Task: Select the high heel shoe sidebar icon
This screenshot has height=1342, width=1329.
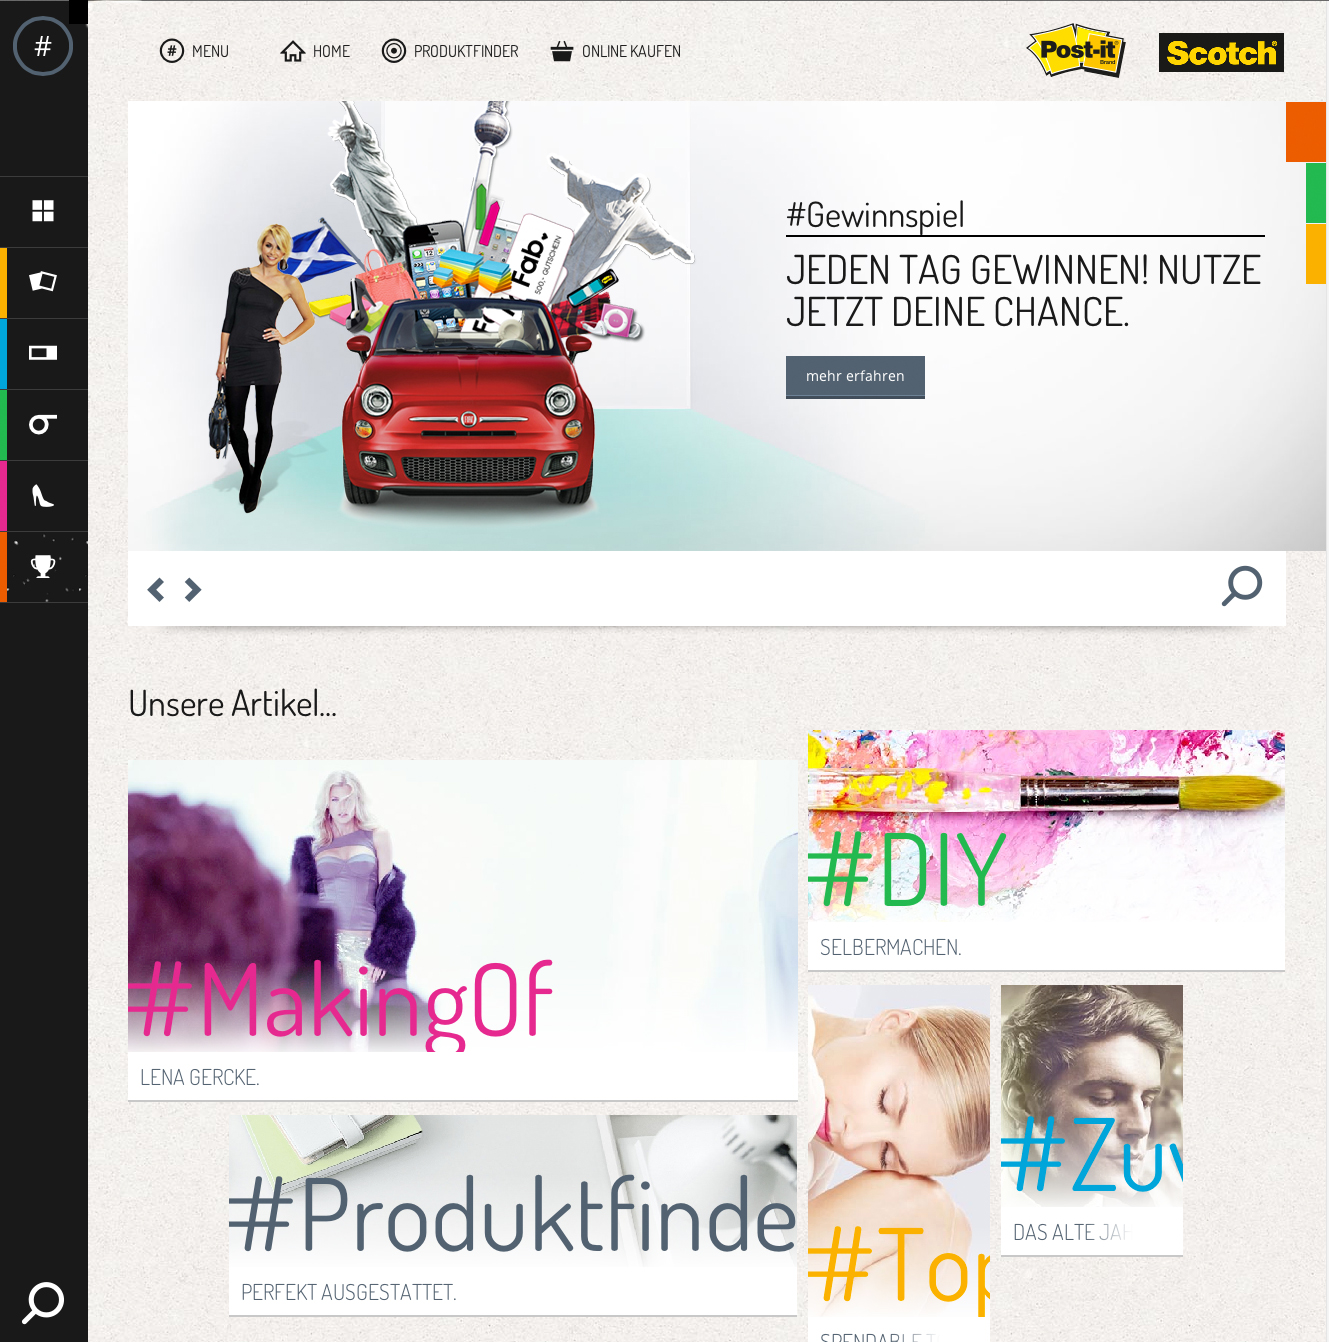Action: (x=43, y=495)
